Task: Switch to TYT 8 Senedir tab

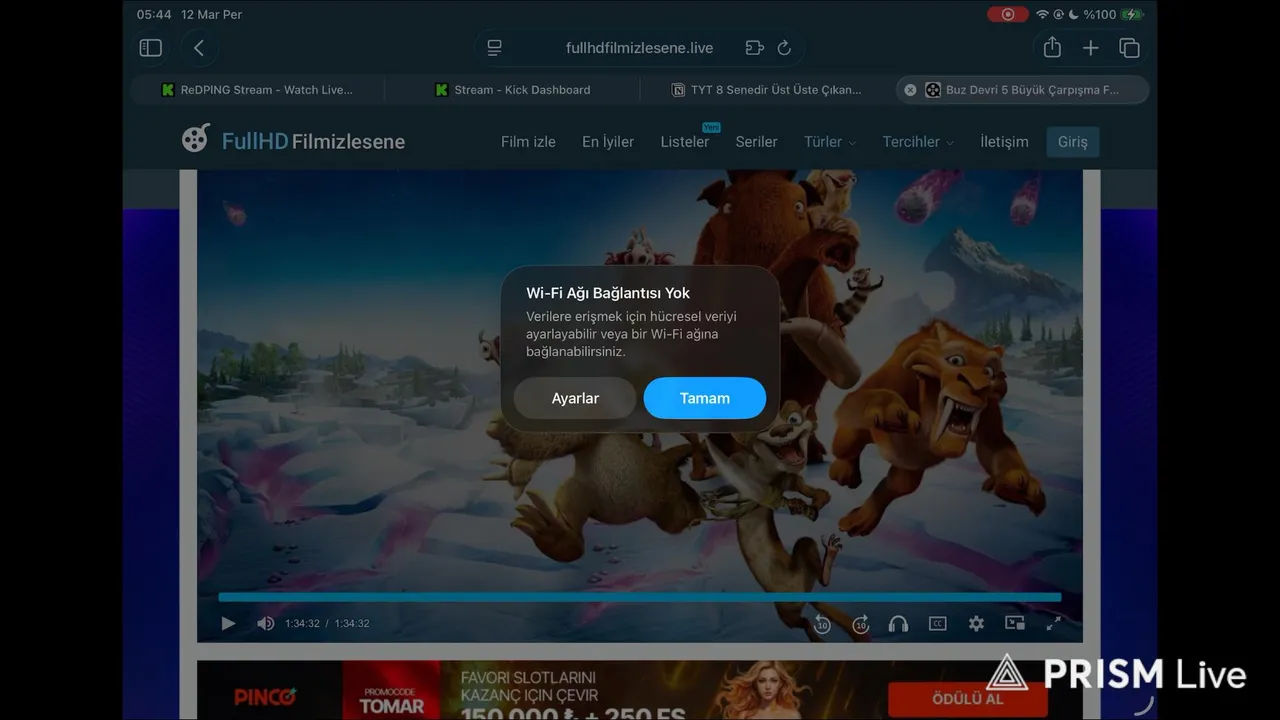Action: point(767,90)
